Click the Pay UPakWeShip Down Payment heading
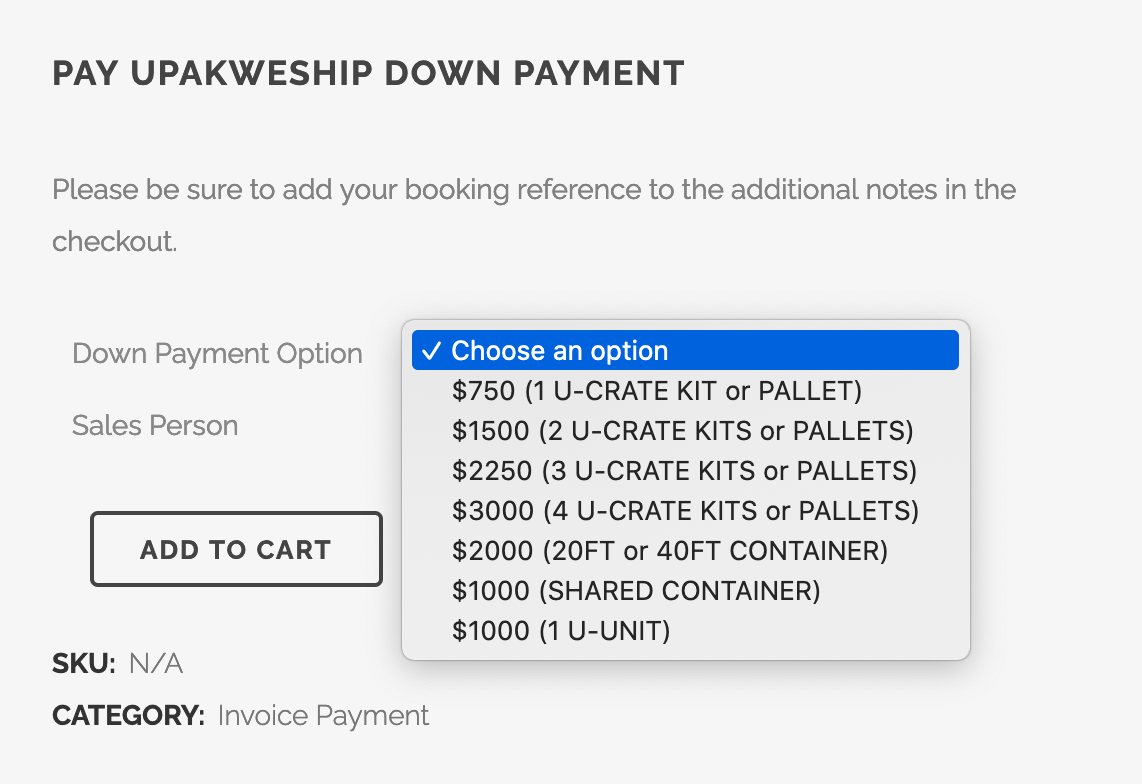The image size is (1142, 784). pos(368,74)
